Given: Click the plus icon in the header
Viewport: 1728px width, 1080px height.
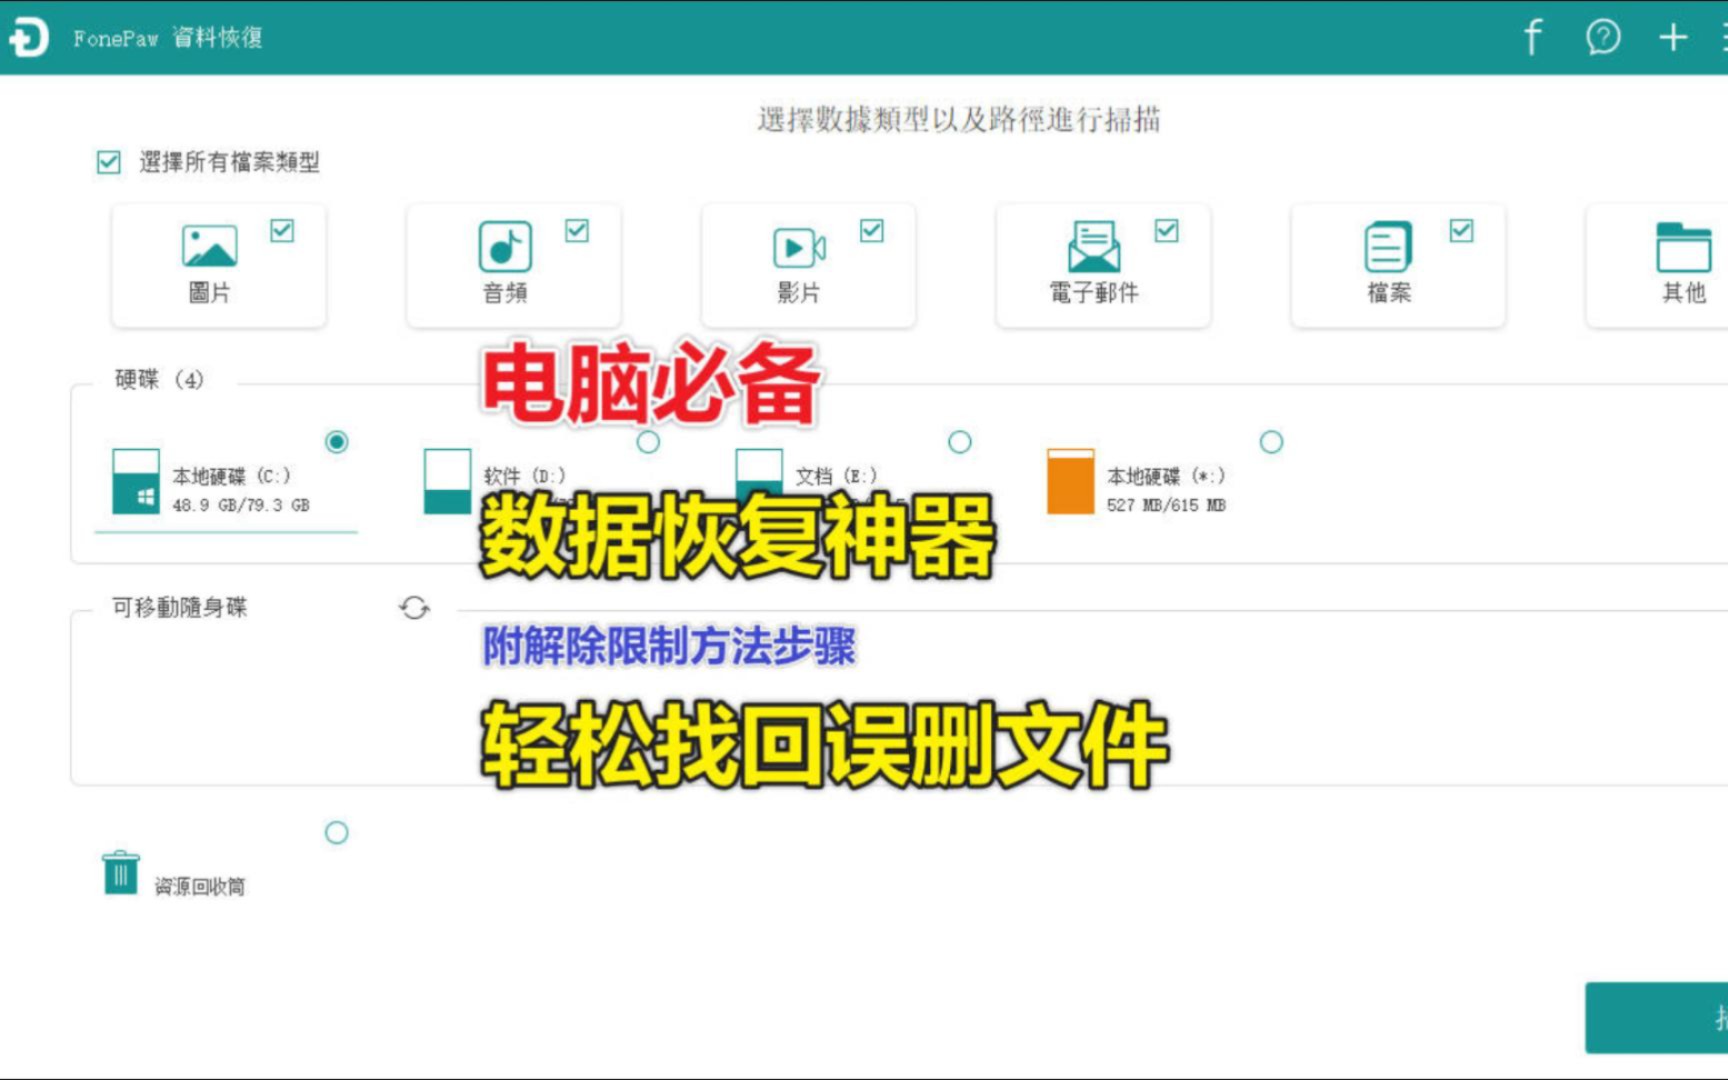Looking at the screenshot, I should click(x=1673, y=38).
